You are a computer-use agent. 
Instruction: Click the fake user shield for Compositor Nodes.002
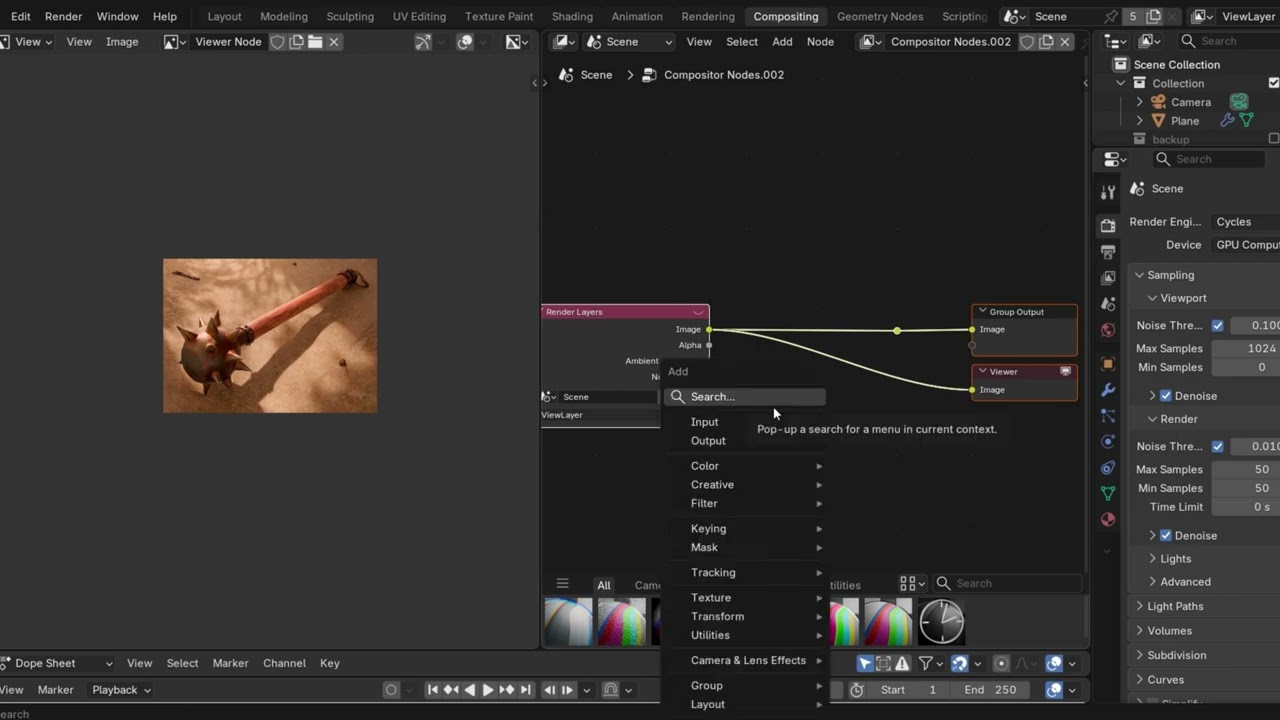(1027, 42)
